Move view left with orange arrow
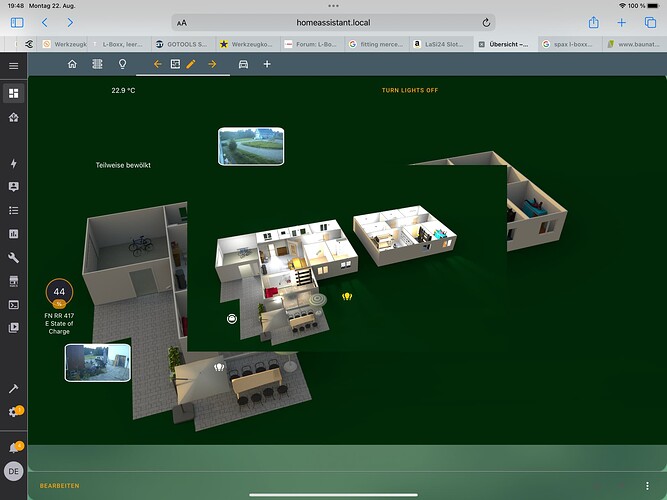The image size is (667, 500). click(x=157, y=64)
